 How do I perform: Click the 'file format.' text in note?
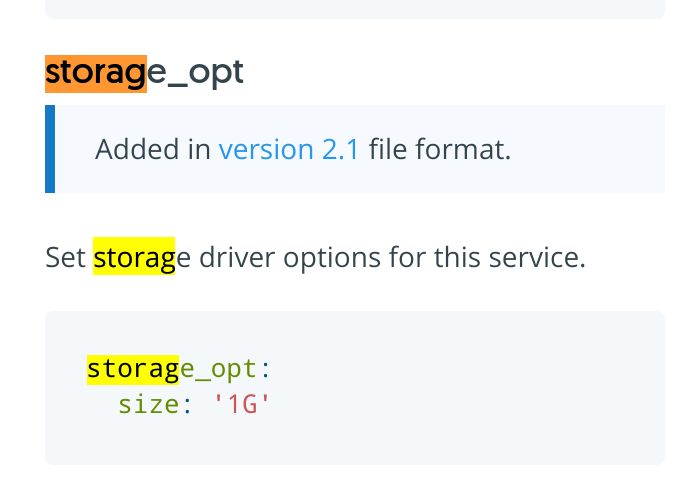[440, 149]
